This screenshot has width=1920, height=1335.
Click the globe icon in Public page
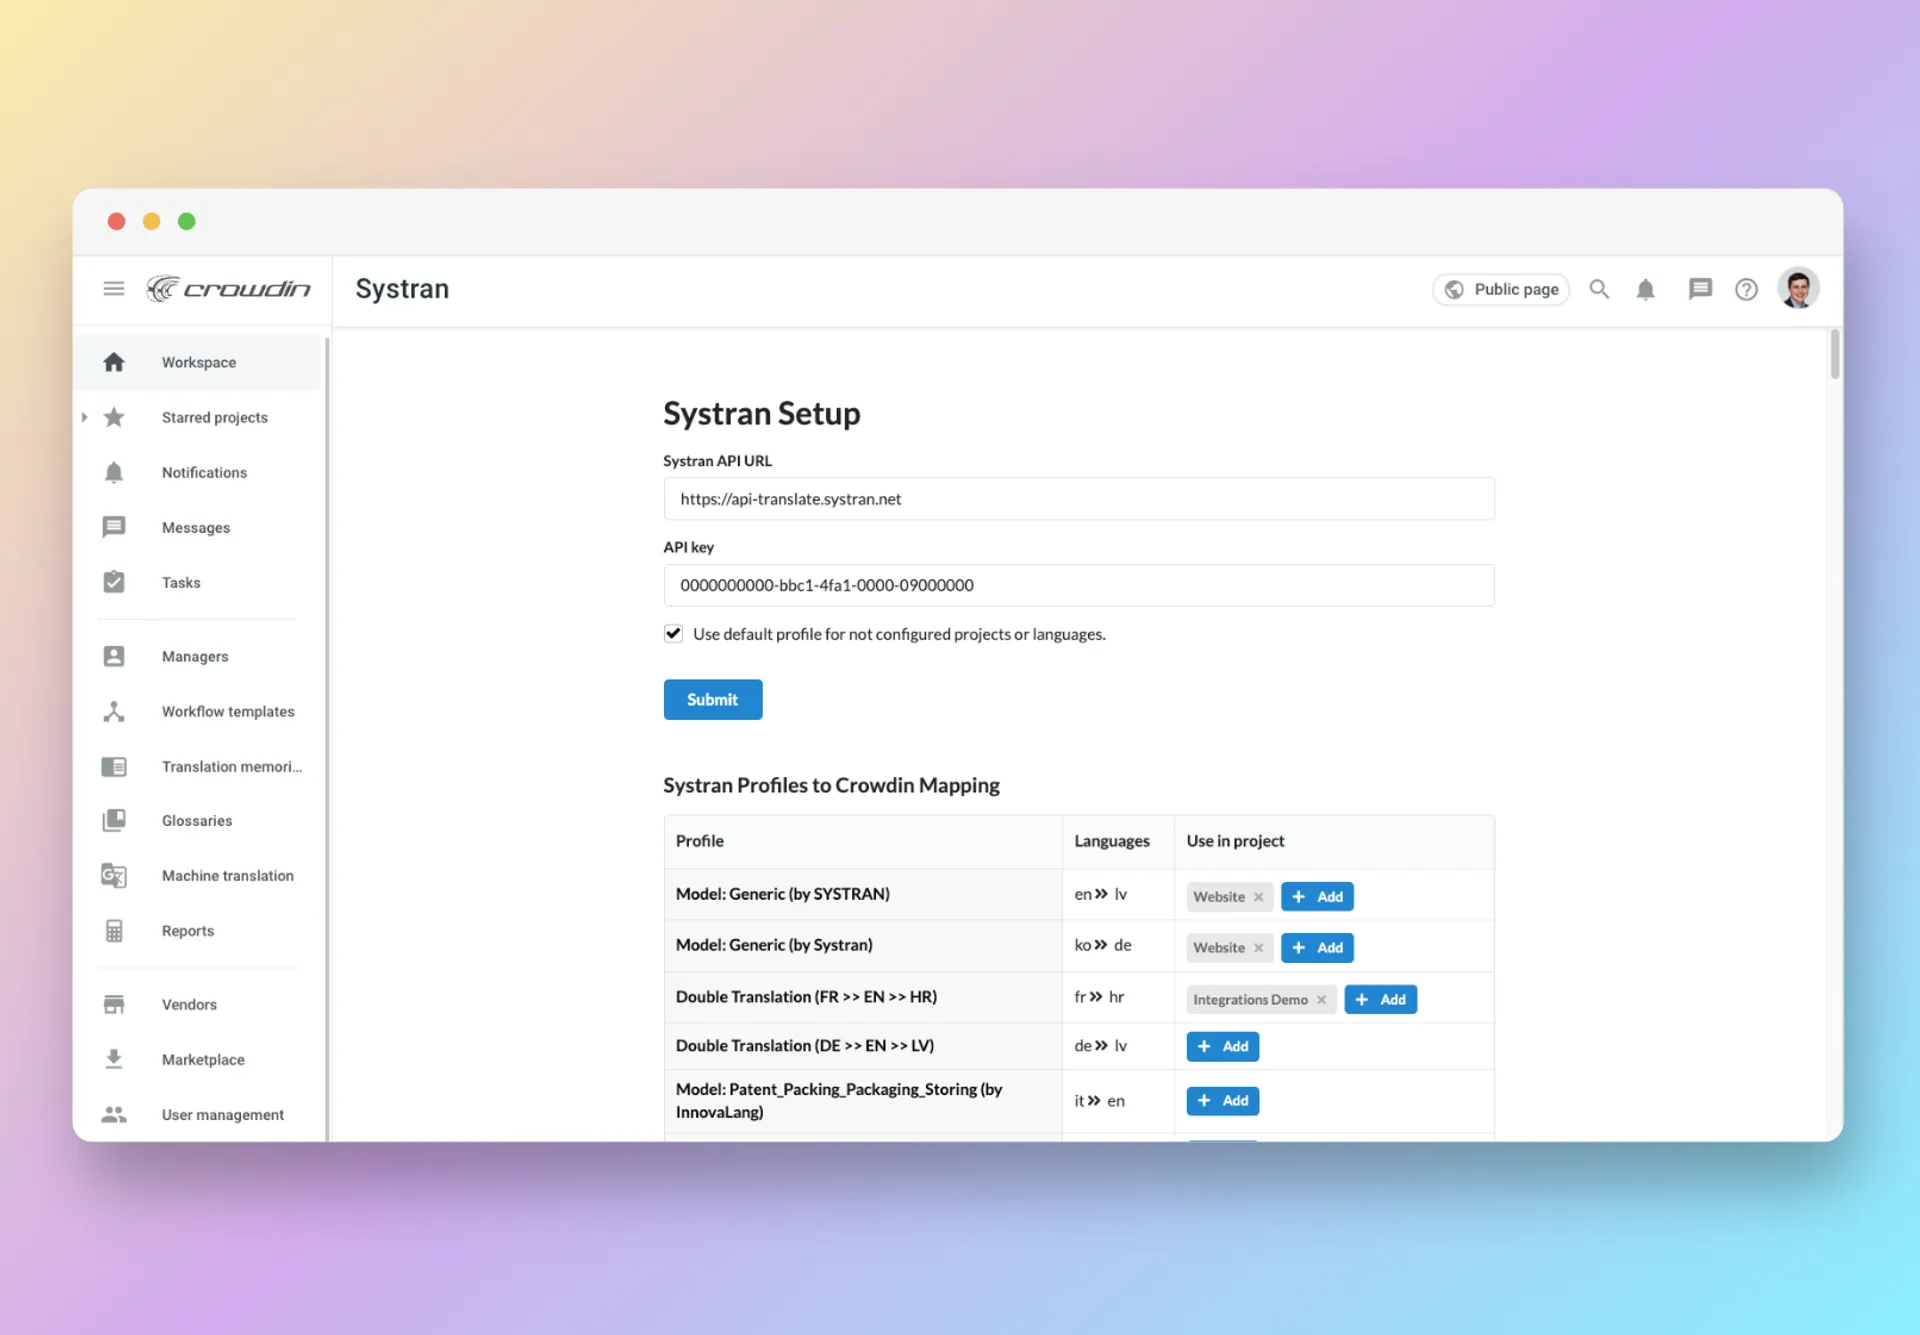click(x=1454, y=289)
